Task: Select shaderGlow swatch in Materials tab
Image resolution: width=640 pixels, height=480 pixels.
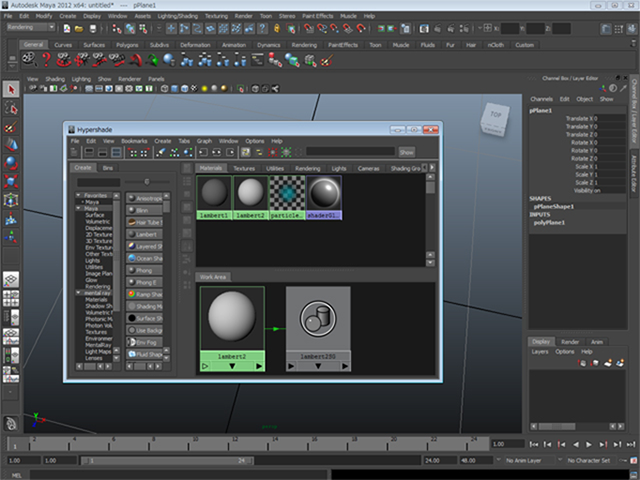Action: [324, 197]
